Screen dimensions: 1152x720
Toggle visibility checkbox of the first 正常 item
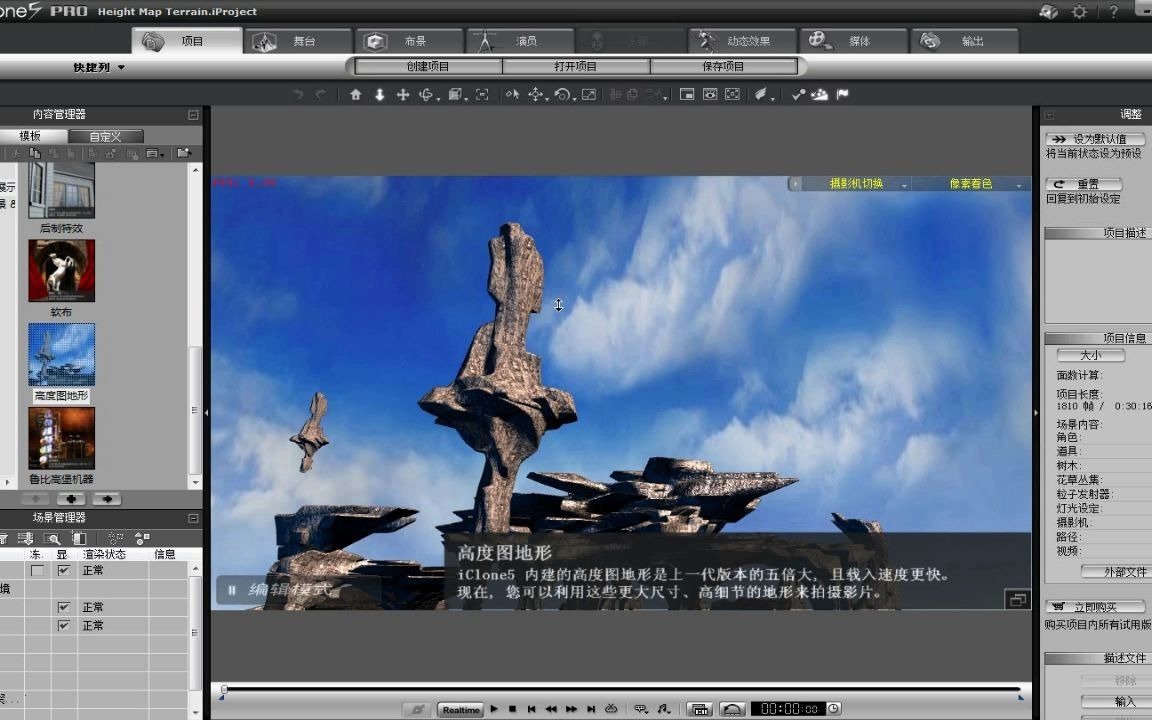(64, 570)
